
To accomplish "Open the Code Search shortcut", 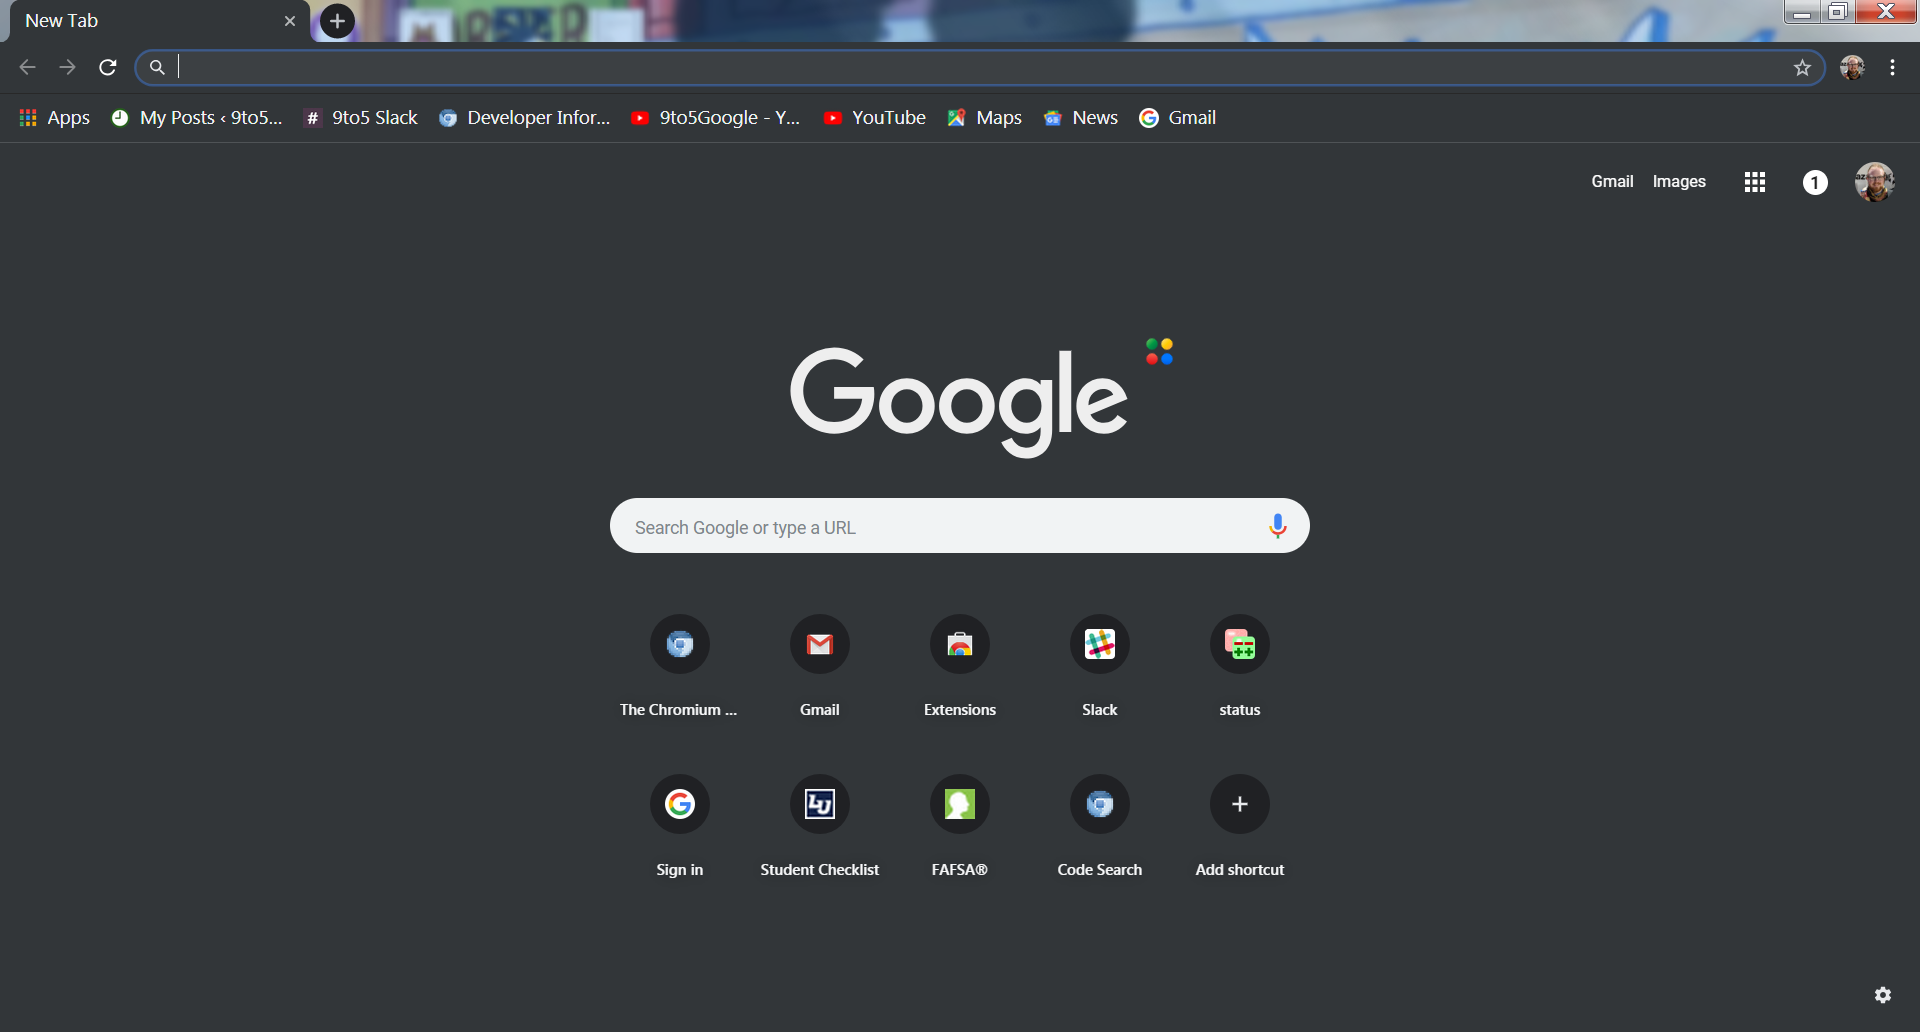I will pyautogui.click(x=1099, y=805).
